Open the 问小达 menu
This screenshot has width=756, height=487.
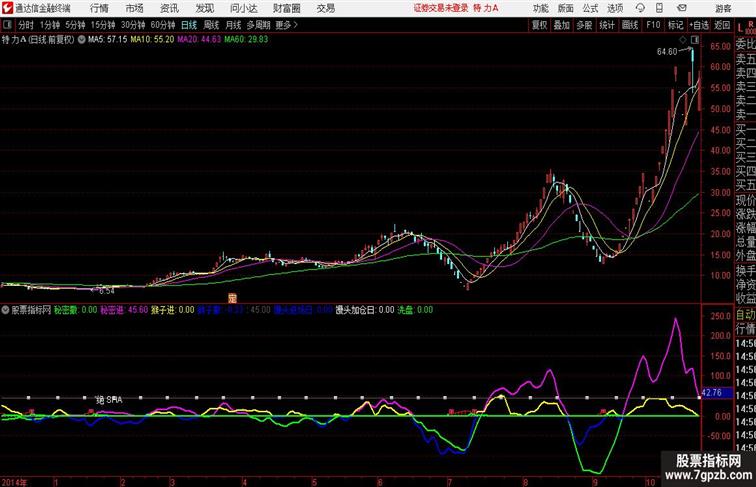click(x=243, y=8)
